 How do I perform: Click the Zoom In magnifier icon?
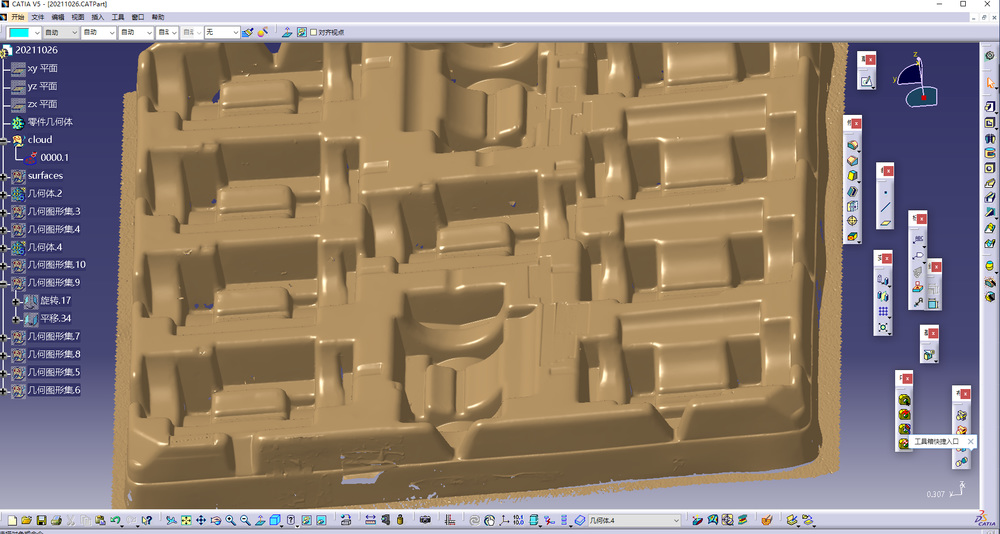coord(230,520)
